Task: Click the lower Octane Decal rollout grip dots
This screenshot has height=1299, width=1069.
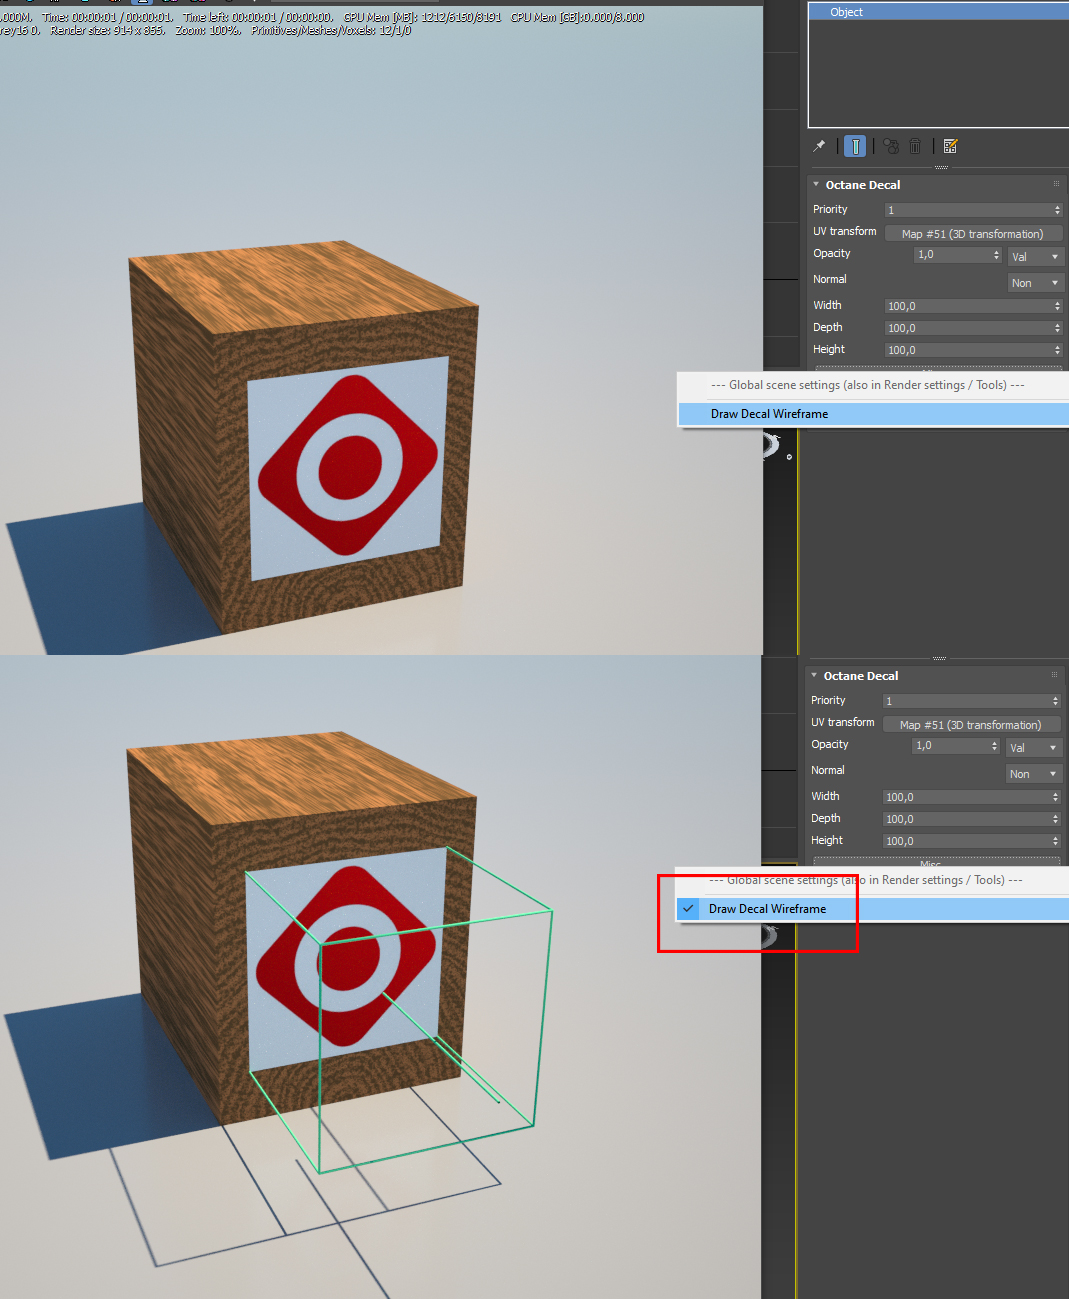Action: tap(1054, 675)
